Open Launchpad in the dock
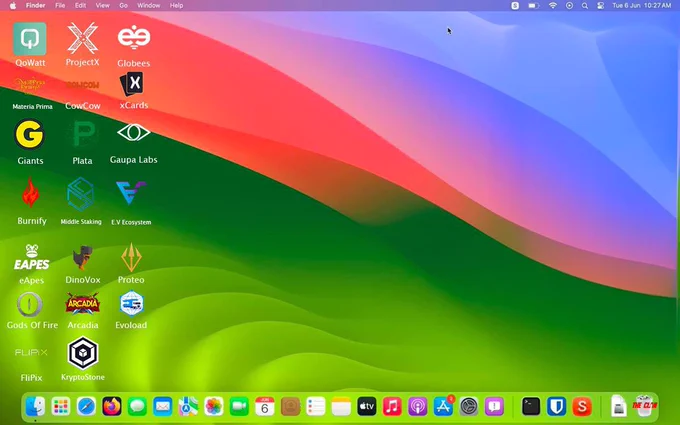The width and height of the screenshot is (680, 425). [61, 406]
